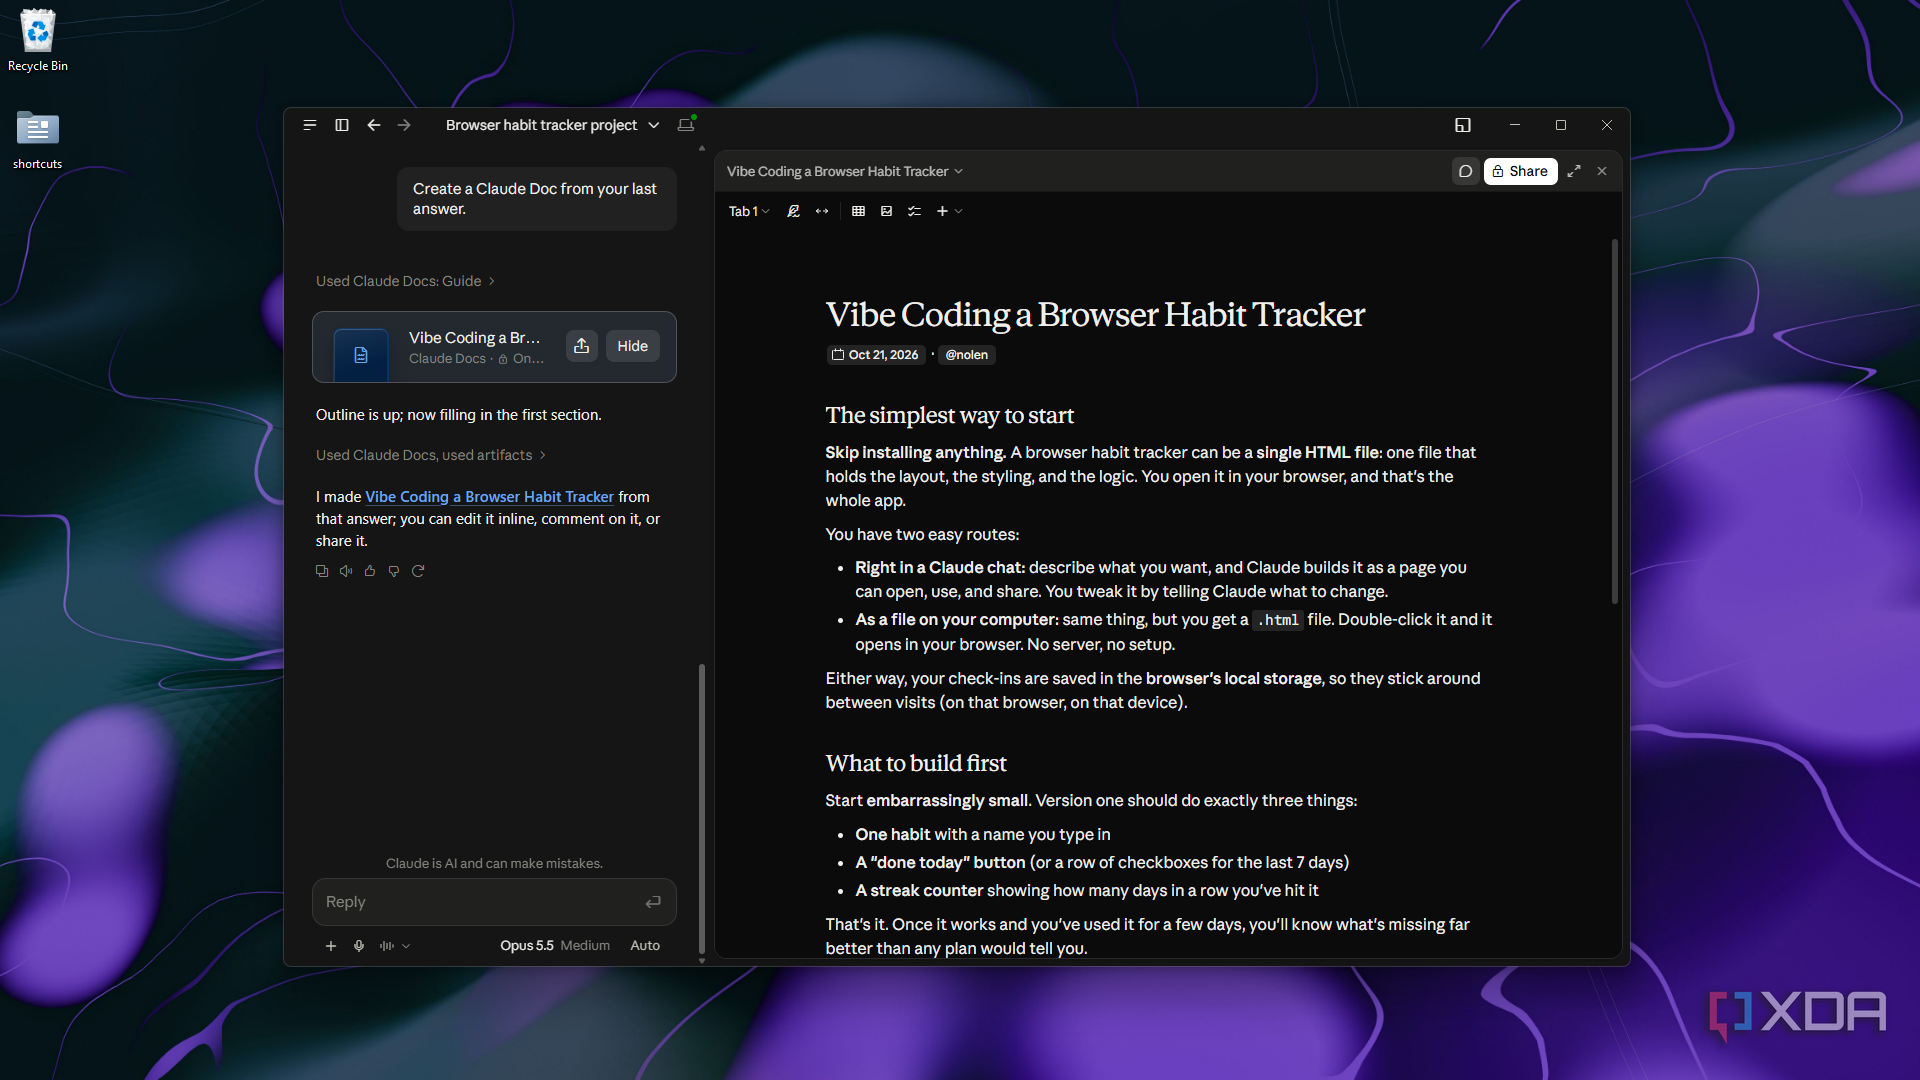Hide the document with Hide button
The image size is (1920, 1080).
[633, 346]
